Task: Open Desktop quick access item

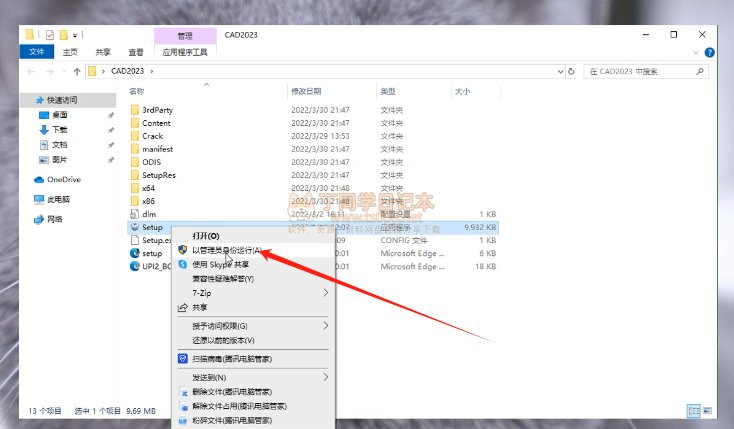Action: 59,115
